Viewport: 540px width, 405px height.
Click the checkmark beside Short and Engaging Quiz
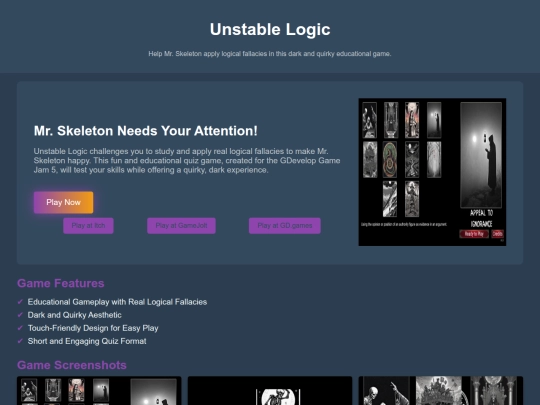click(20, 341)
